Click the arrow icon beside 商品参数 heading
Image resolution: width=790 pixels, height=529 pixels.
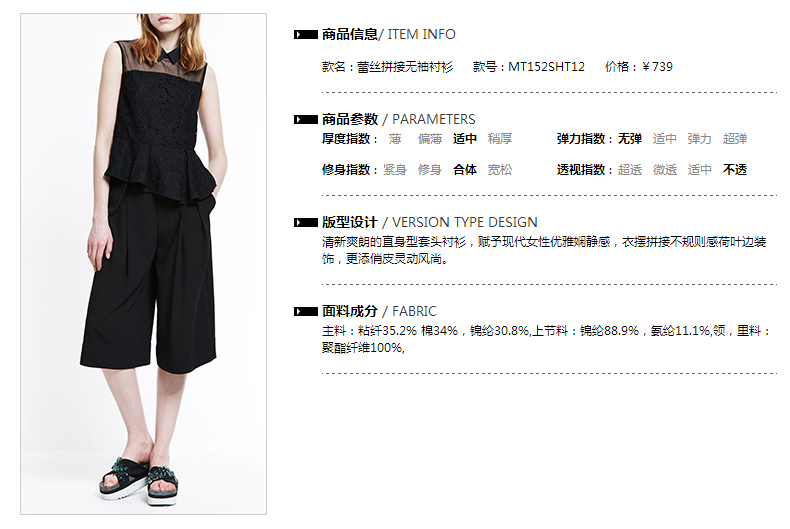tap(305, 120)
